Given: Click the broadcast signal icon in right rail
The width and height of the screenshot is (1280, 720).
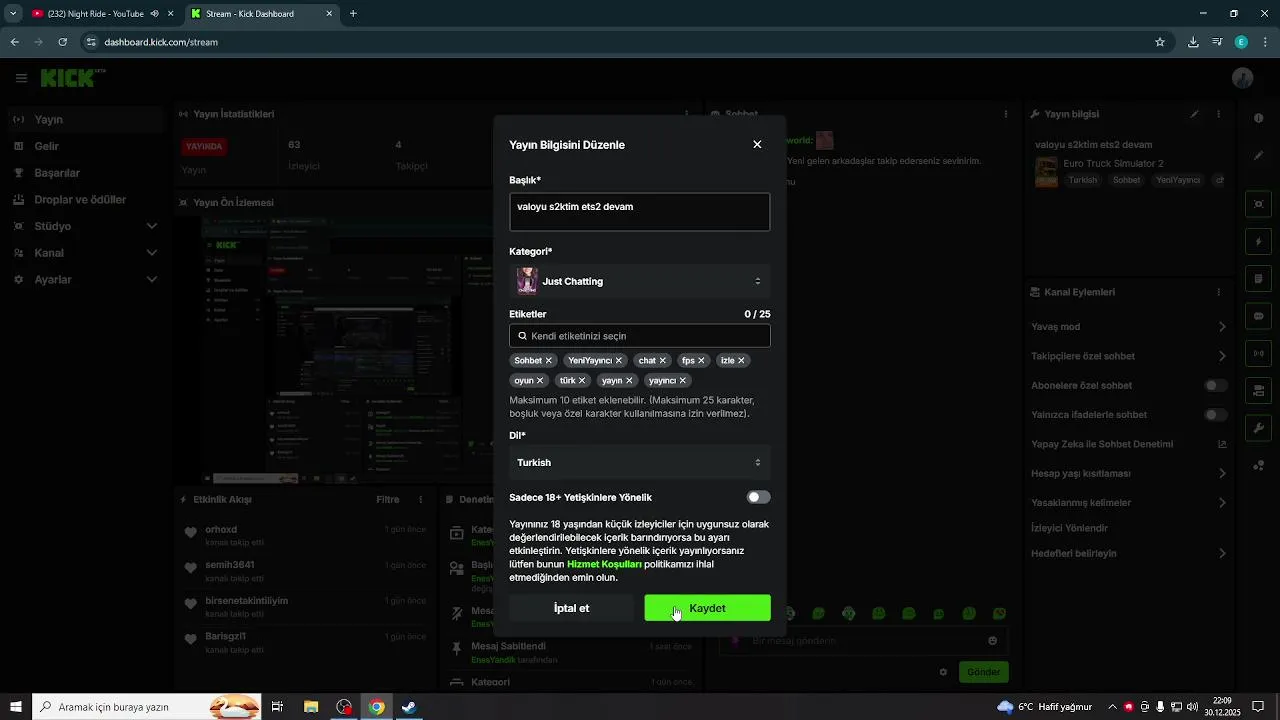Looking at the screenshot, I should point(1259,353).
